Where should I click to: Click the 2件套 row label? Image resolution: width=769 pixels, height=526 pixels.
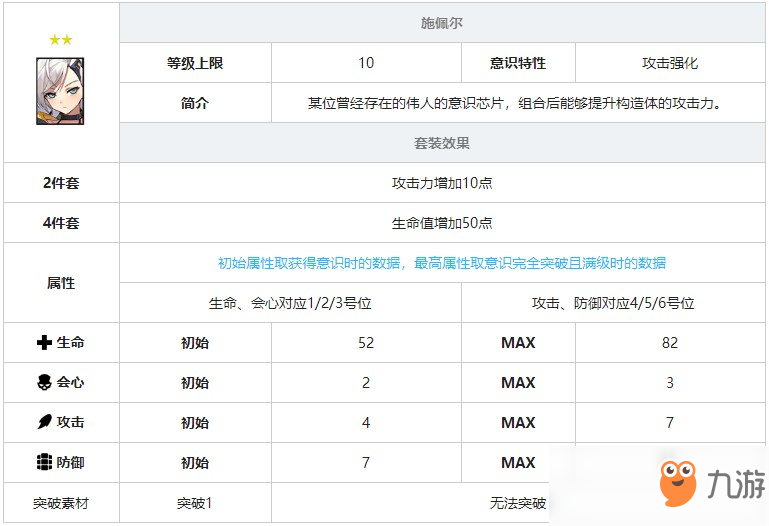[61, 183]
